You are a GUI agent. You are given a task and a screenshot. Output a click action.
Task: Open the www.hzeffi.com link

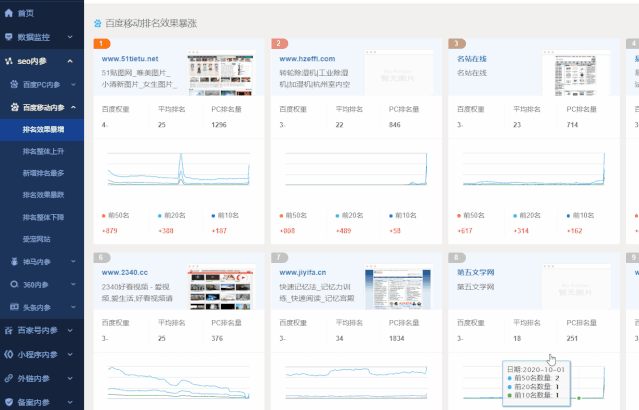click(307, 59)
